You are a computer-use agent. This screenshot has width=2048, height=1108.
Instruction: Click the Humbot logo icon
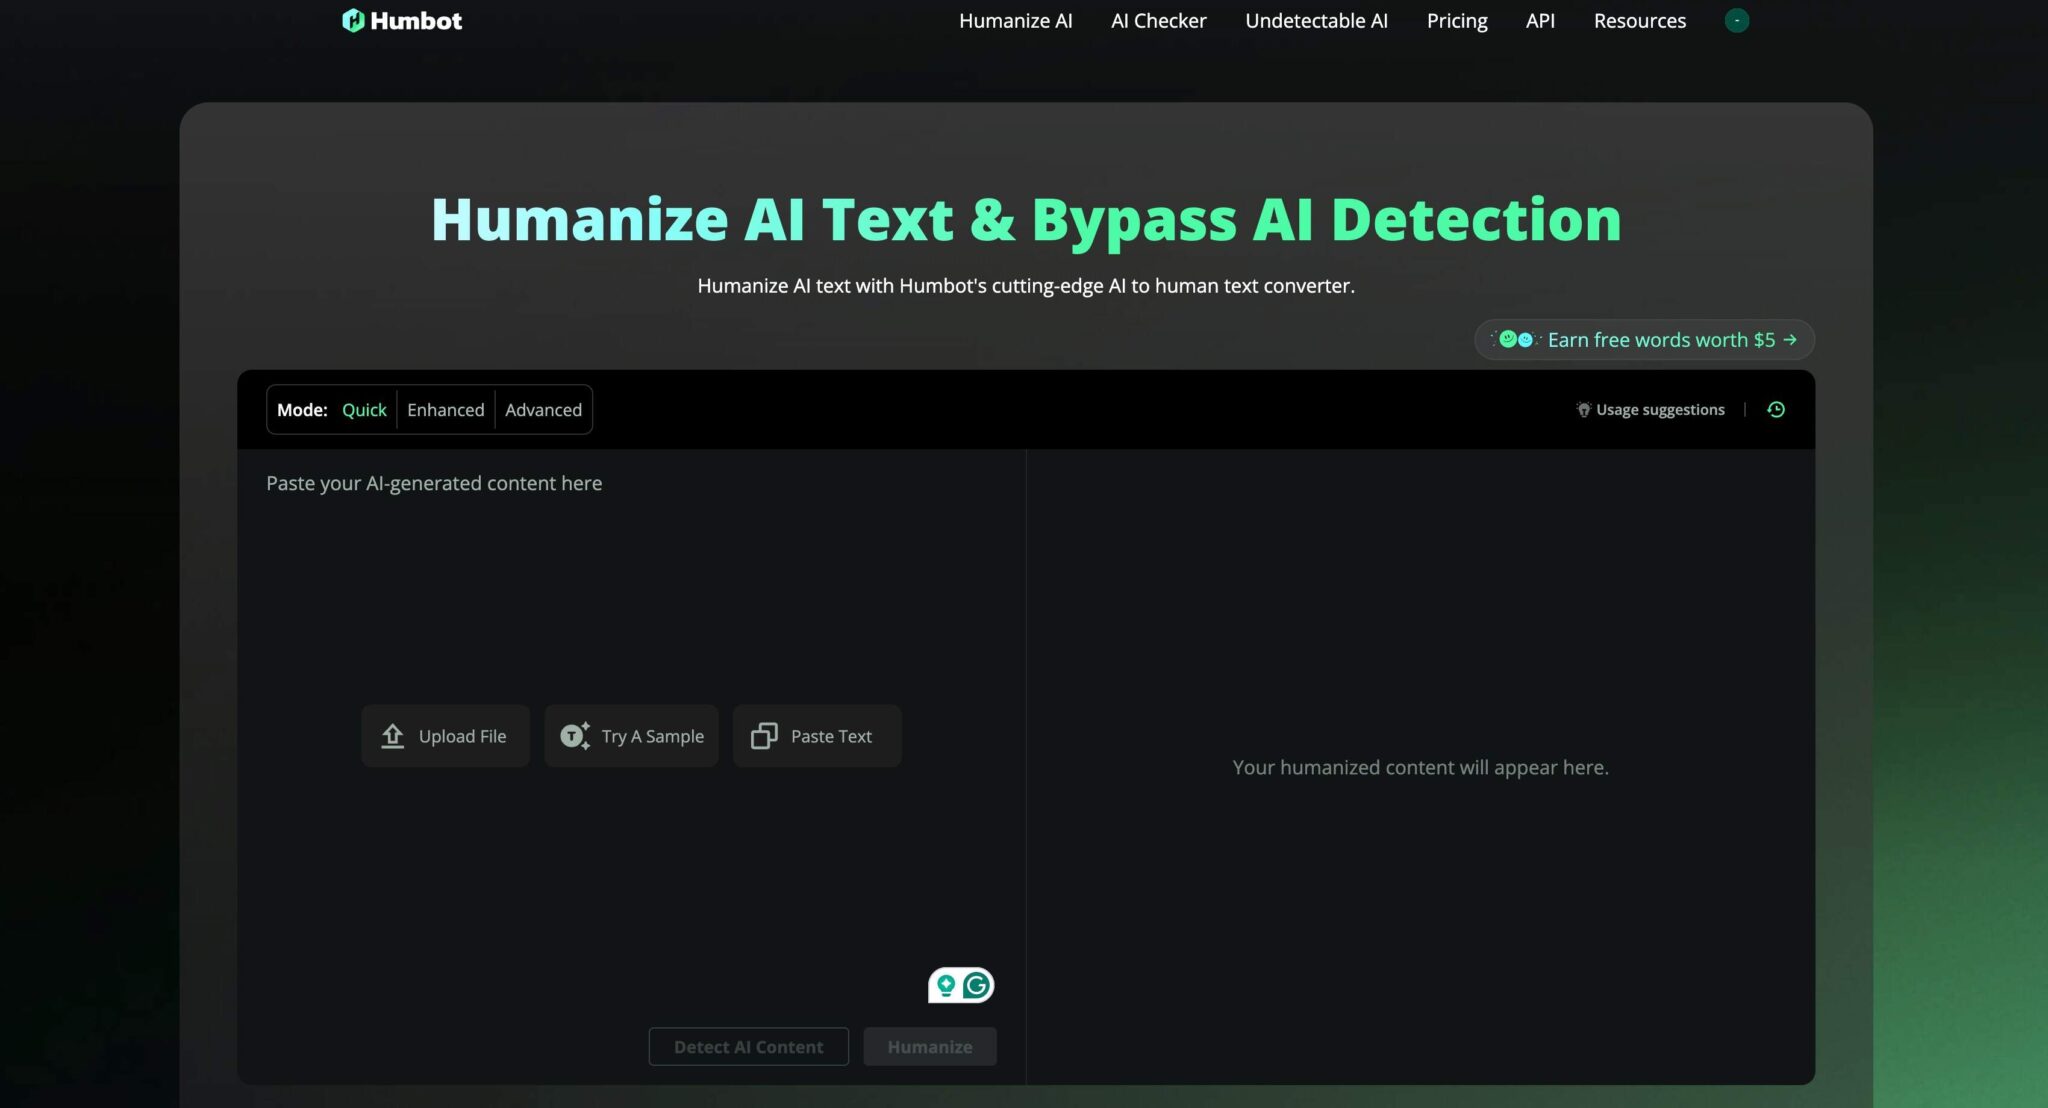pos(352,20)
